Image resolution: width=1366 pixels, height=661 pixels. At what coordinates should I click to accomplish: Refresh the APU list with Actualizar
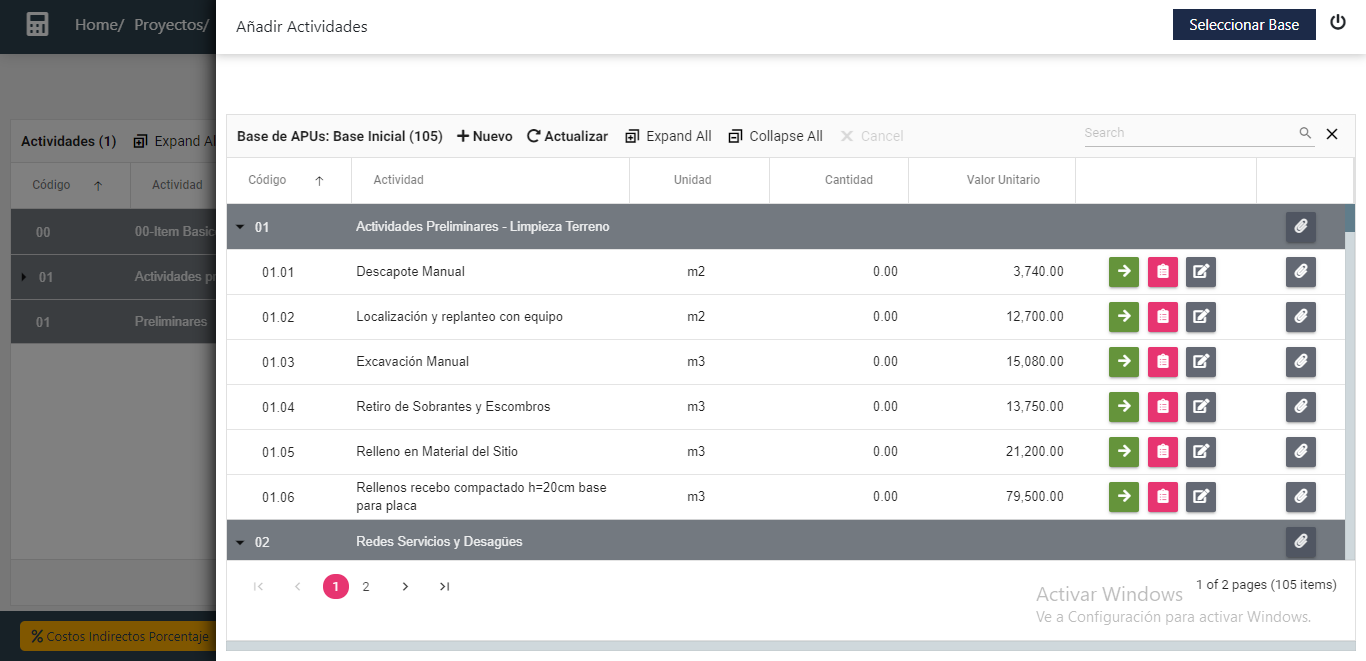567,135
